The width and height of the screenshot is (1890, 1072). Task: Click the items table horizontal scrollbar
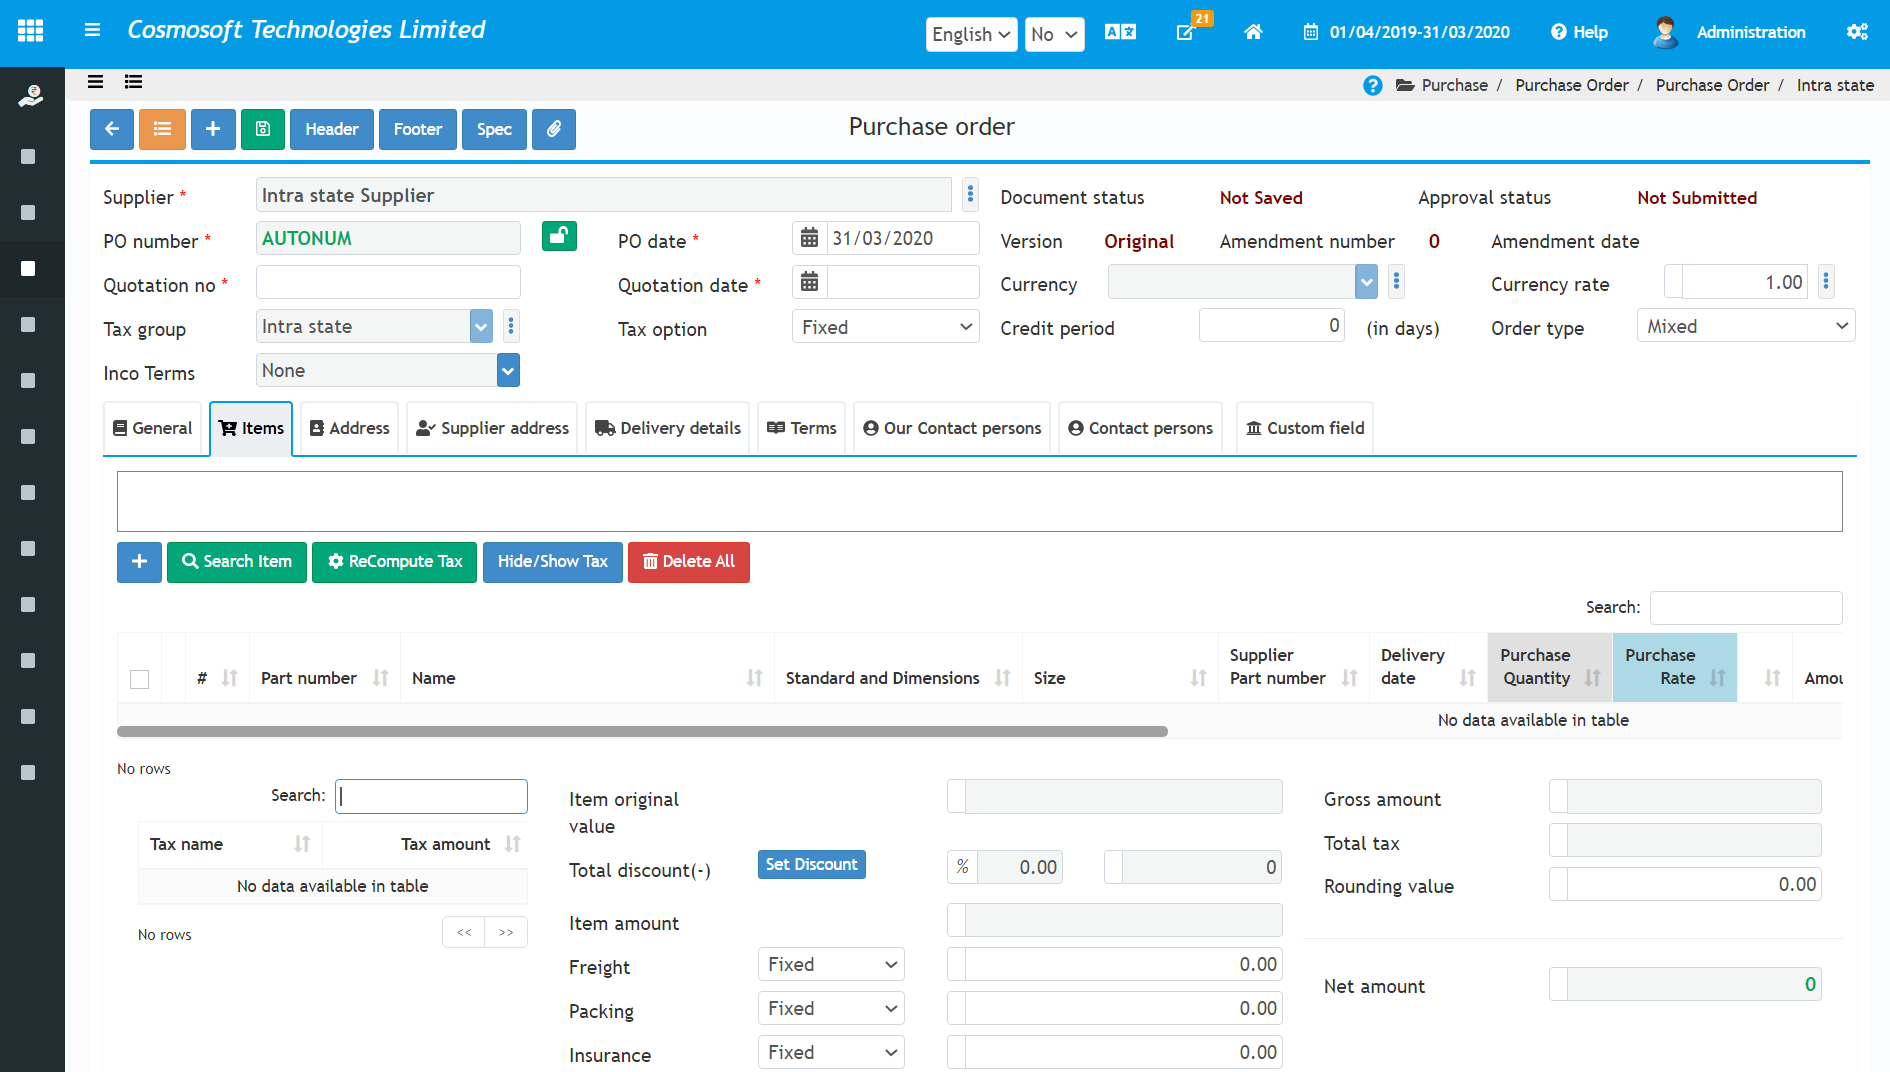(x=642, y=732)
